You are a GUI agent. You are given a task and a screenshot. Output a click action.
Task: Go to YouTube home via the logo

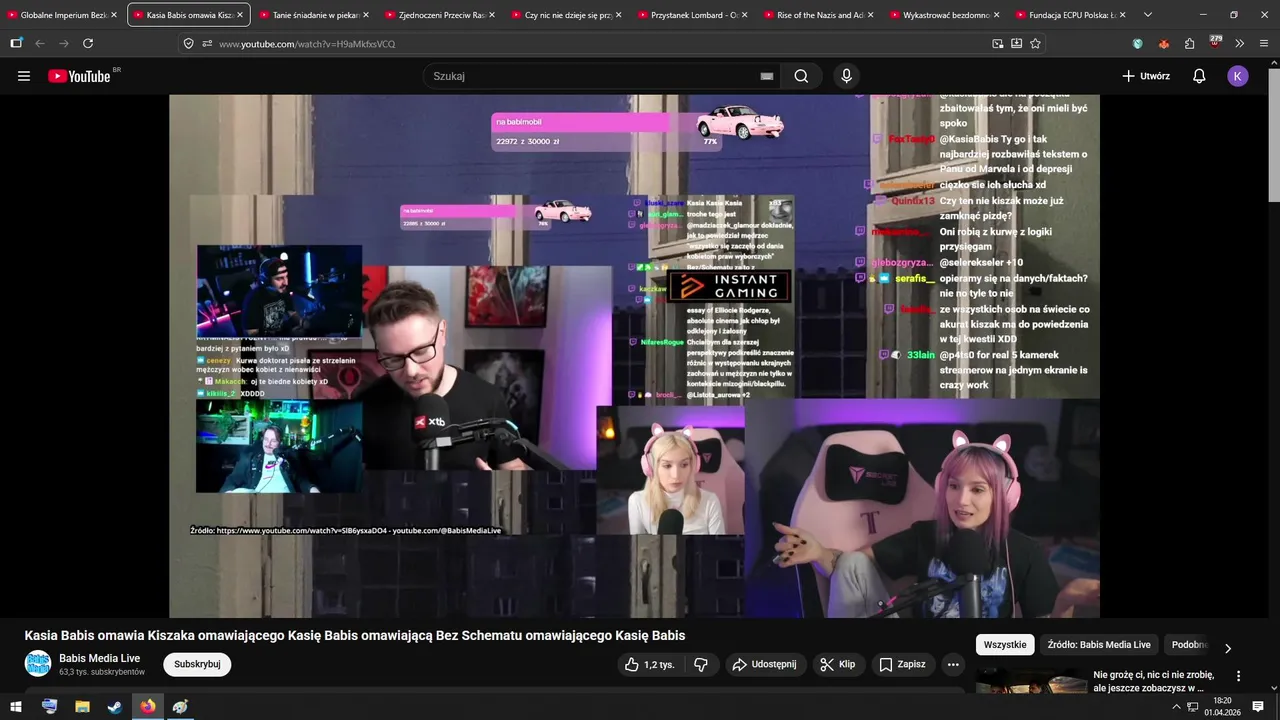click(79, 76)
